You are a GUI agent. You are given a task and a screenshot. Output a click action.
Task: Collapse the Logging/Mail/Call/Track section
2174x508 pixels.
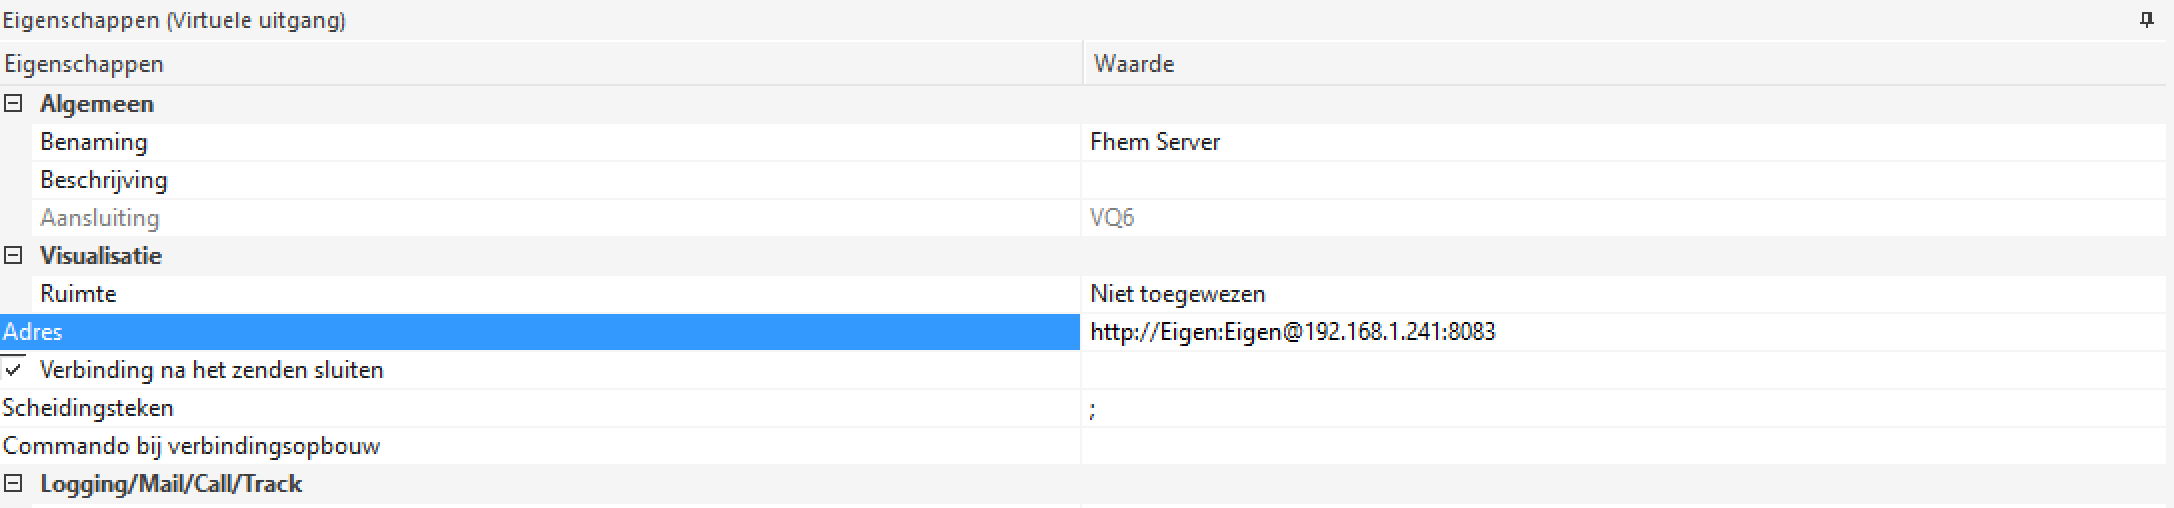tap(13, 484)
